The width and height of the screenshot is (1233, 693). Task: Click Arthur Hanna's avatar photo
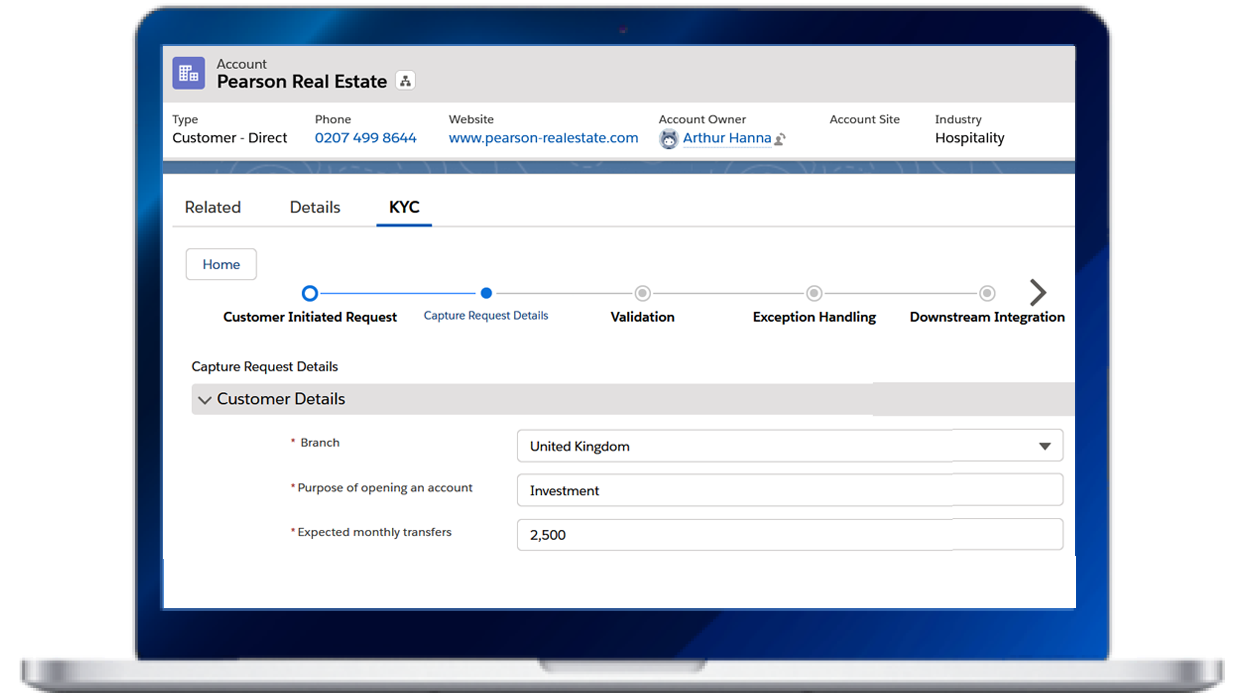pyautogui.click(x=668, y=138)
